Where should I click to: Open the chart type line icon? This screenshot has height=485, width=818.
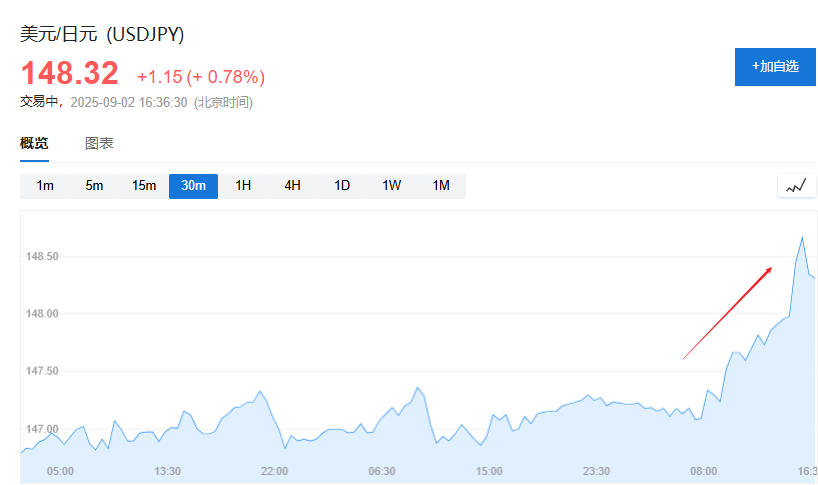797,186
